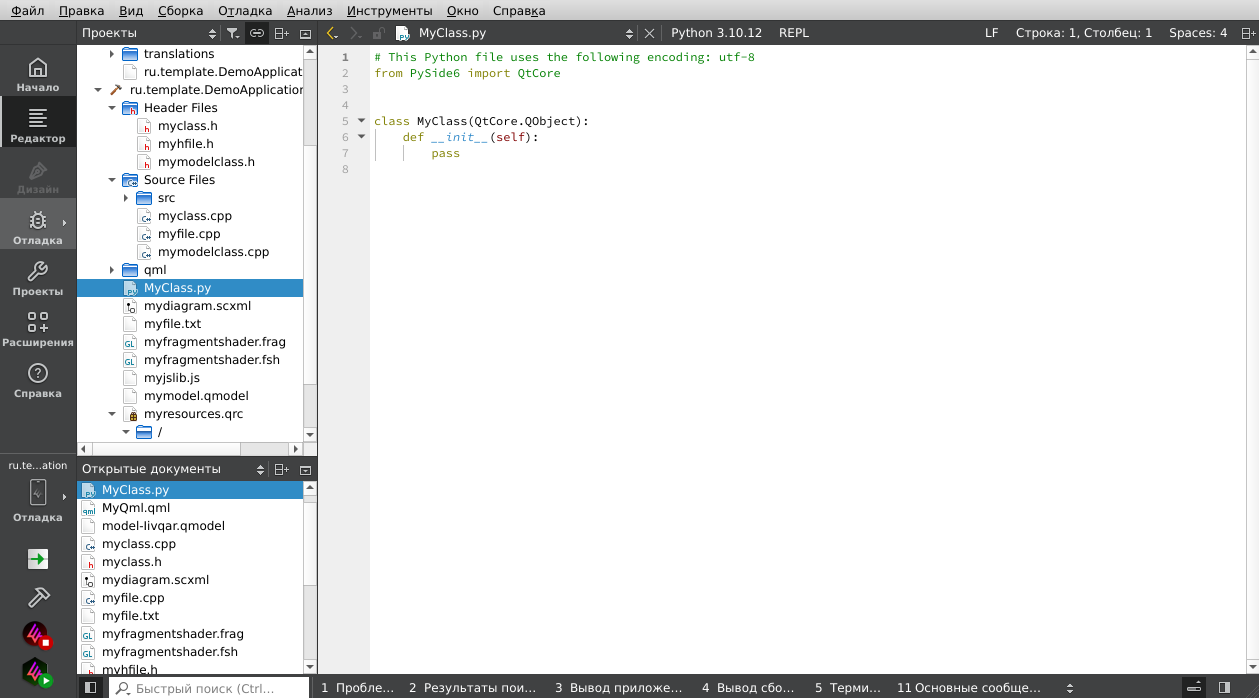Screen dimensions: 1259x698
Task: Toggle synchronize with editor link icon
Action: [257, 33]
